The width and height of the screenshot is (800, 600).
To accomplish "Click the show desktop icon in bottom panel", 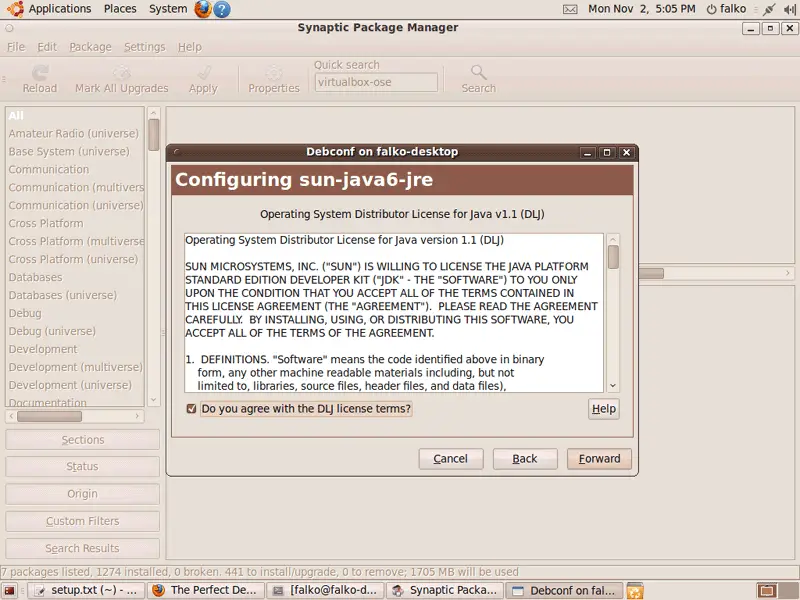I will click(x=10, y=591).
